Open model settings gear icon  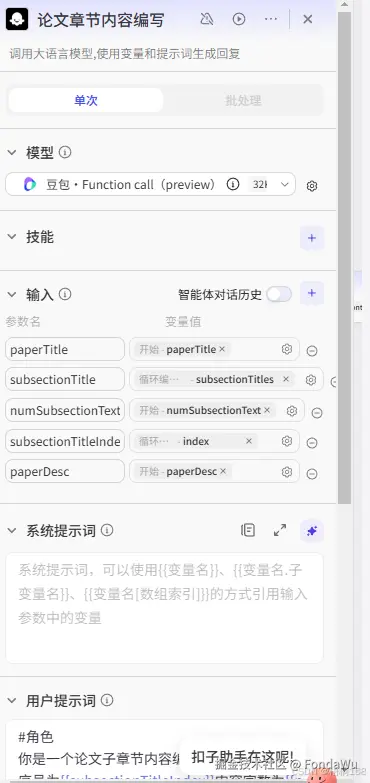tap(312, 186)
